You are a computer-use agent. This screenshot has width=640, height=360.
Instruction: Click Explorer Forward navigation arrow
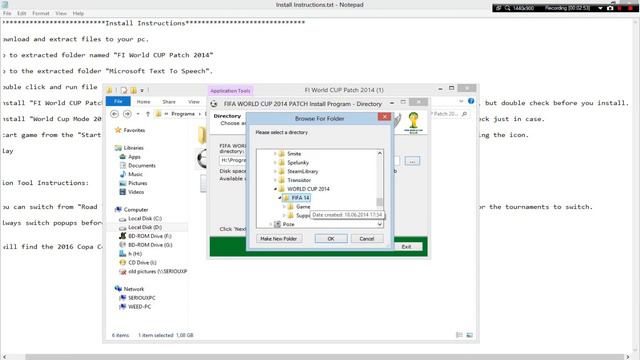127,114
